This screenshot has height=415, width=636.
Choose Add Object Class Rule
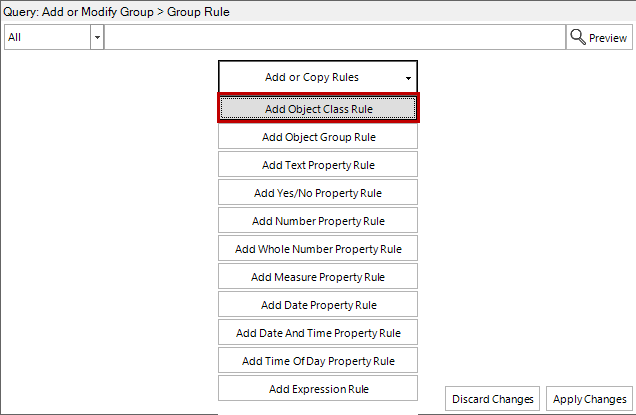(x=318, y=109)
